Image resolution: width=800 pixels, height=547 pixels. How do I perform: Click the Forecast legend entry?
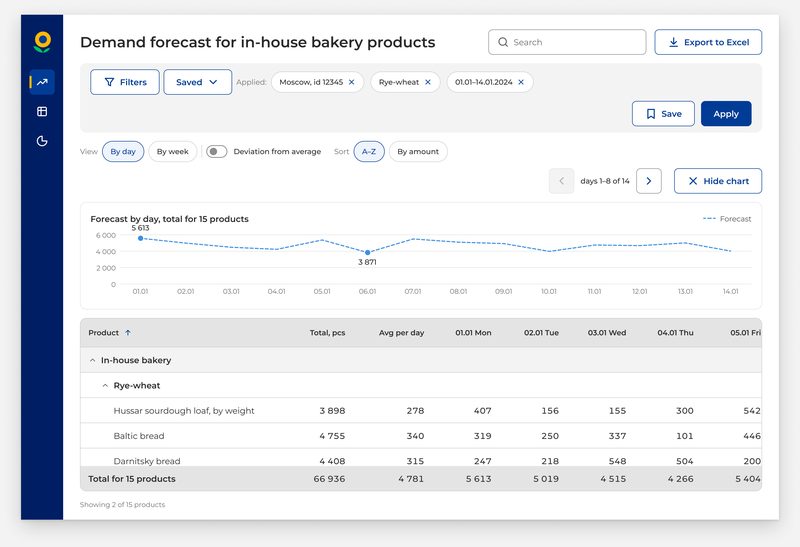[727, 219]
